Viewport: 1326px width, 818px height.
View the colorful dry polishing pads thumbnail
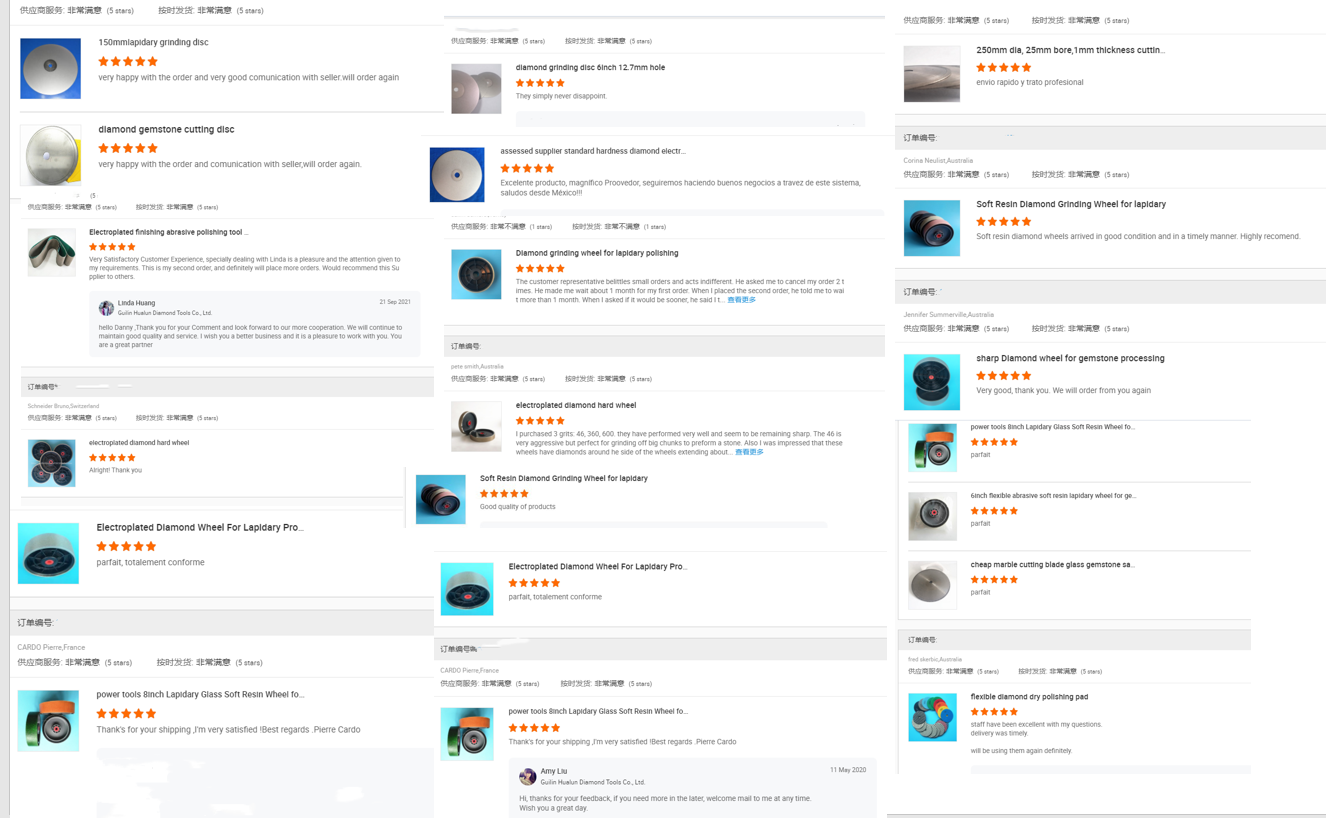point(932,717)
